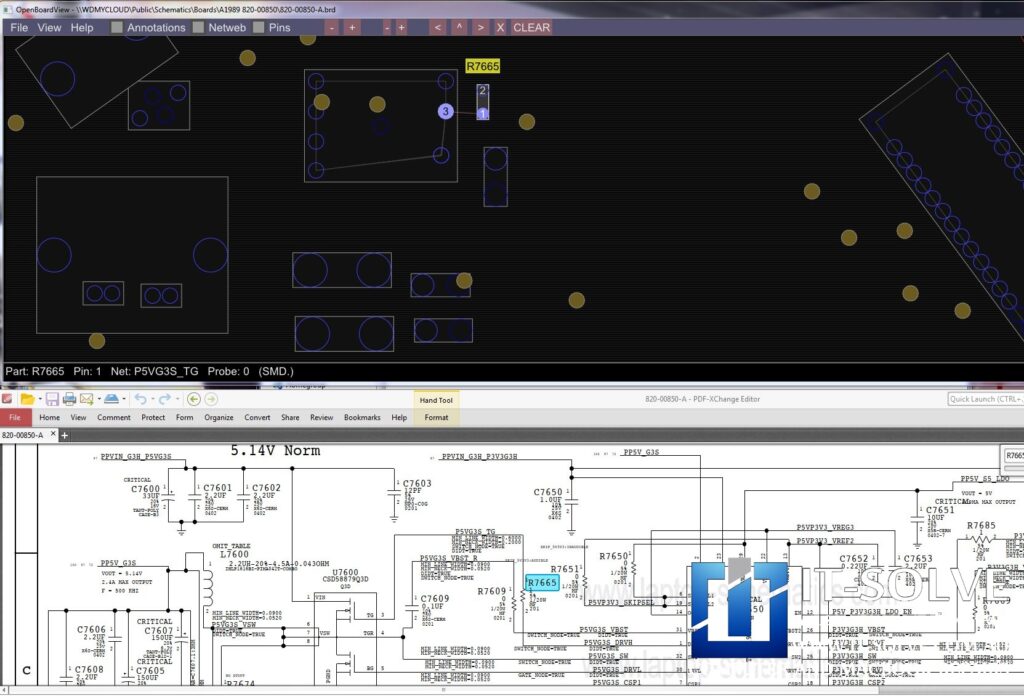Open the Protect ribbon tab
The width and height of the screenshot is (1024, 696).
(153, 417)
